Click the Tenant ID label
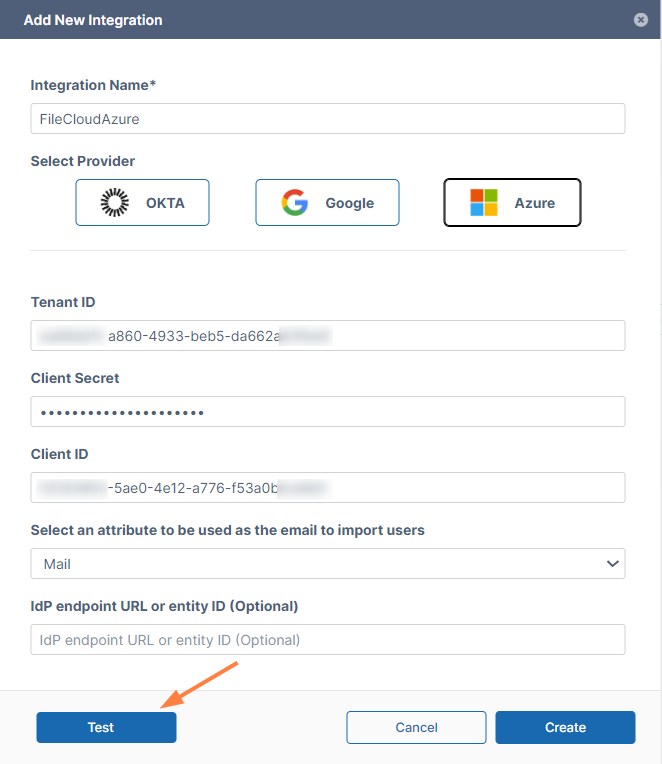Image resolution: width=662 pixels, height=764 pixels. (63, 302)
